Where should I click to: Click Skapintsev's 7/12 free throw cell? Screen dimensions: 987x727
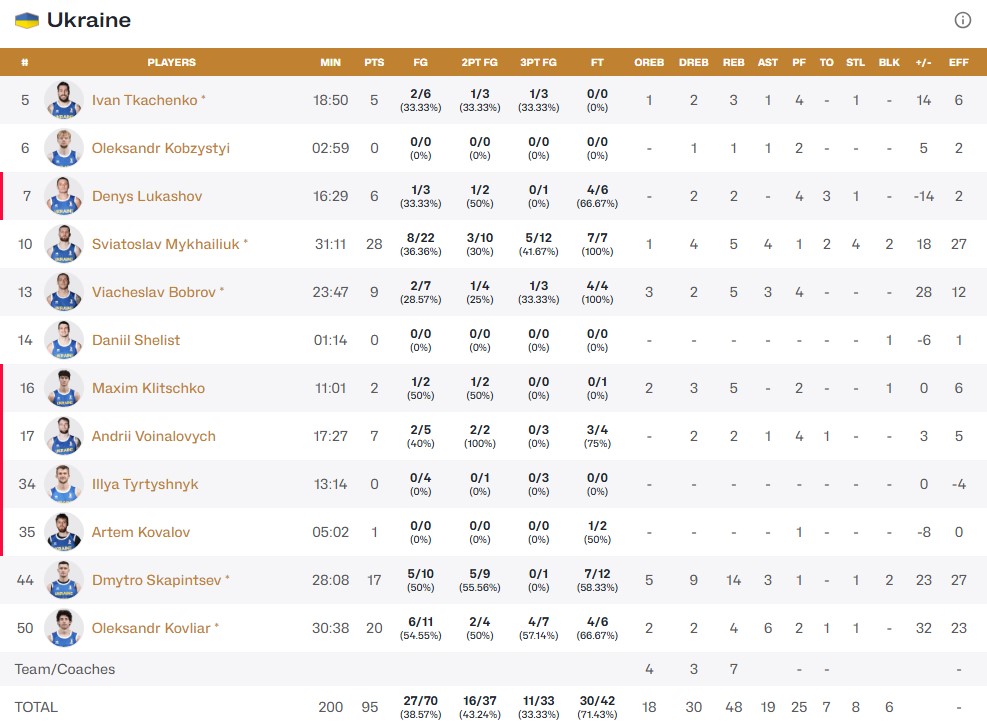[597, 580]
